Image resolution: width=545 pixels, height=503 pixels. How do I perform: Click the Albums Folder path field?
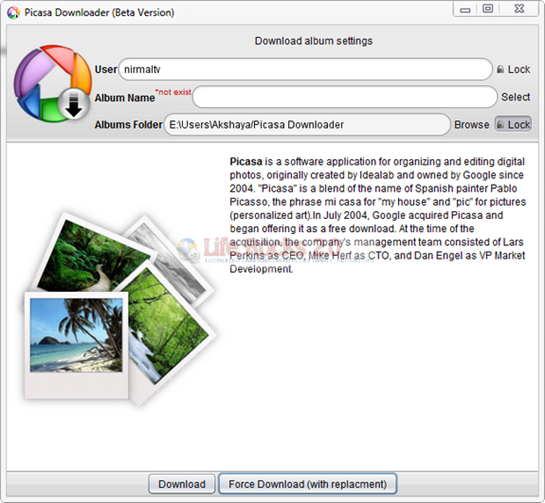(x=307, y=124)
